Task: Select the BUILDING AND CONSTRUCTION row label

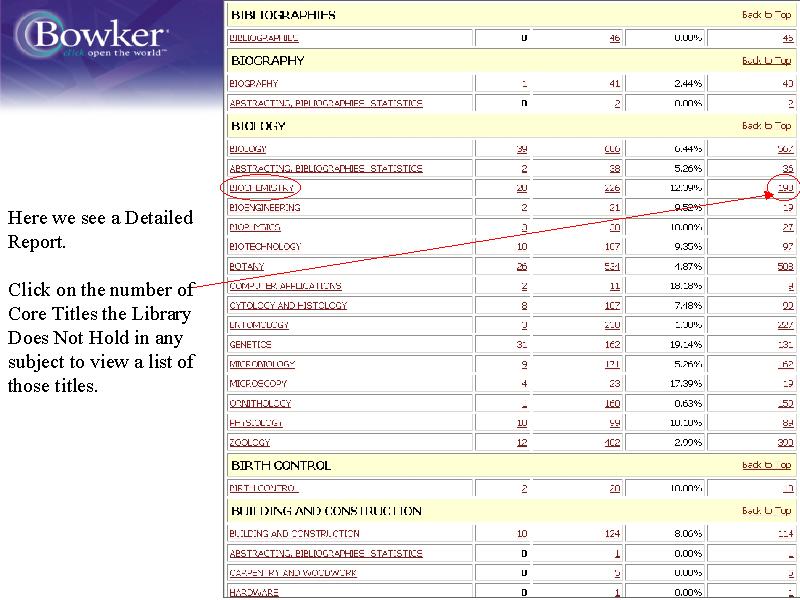Action: tap(294, 534)
